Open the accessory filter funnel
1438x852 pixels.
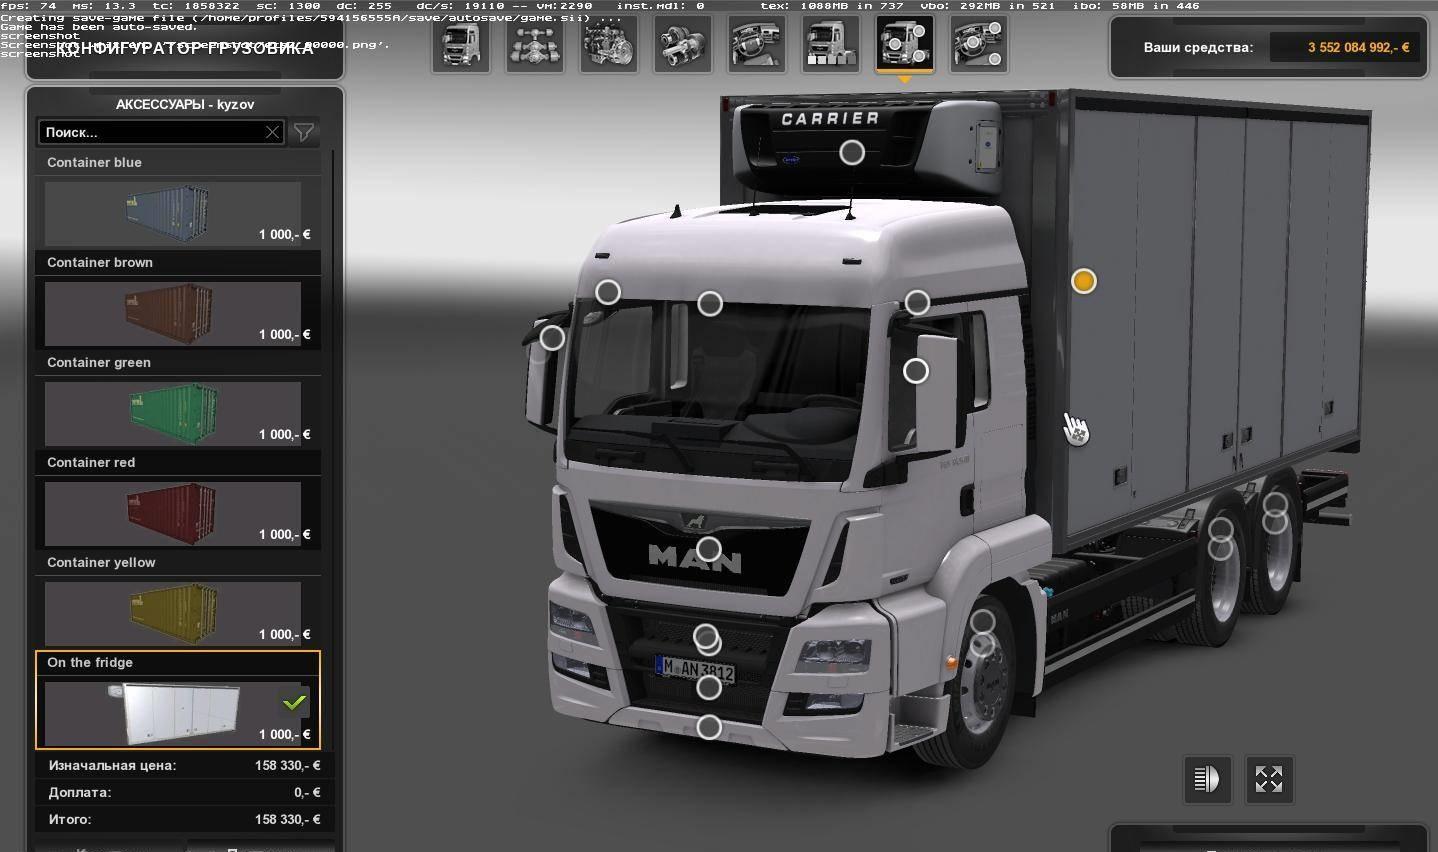[x=304, y=132]
